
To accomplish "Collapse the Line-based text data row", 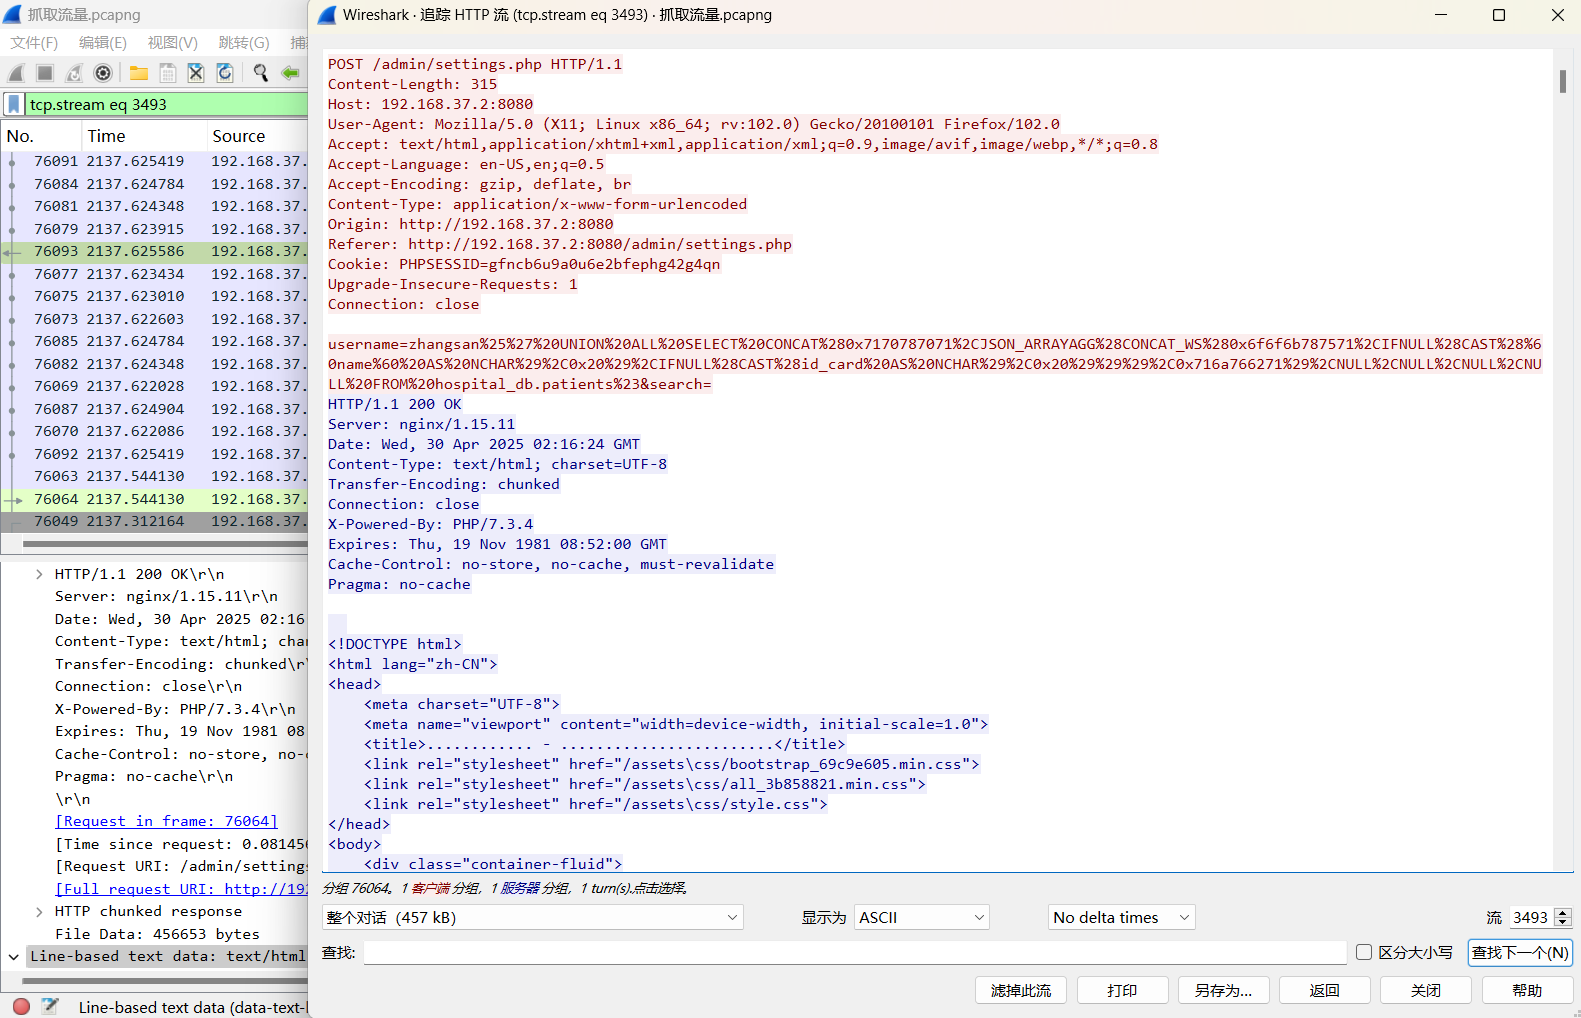I will (x=13, y=957).
